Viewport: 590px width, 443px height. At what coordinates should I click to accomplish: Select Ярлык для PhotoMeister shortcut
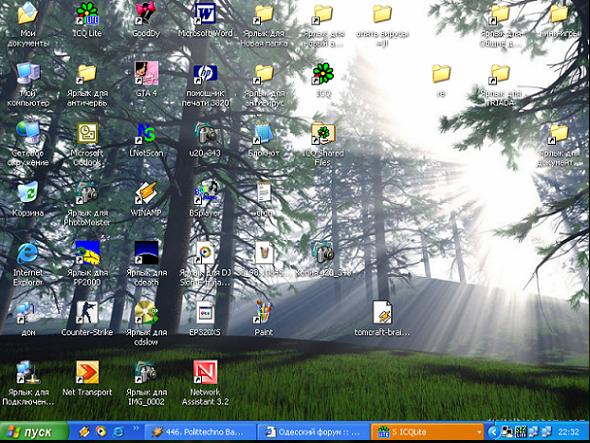(87, 192)
